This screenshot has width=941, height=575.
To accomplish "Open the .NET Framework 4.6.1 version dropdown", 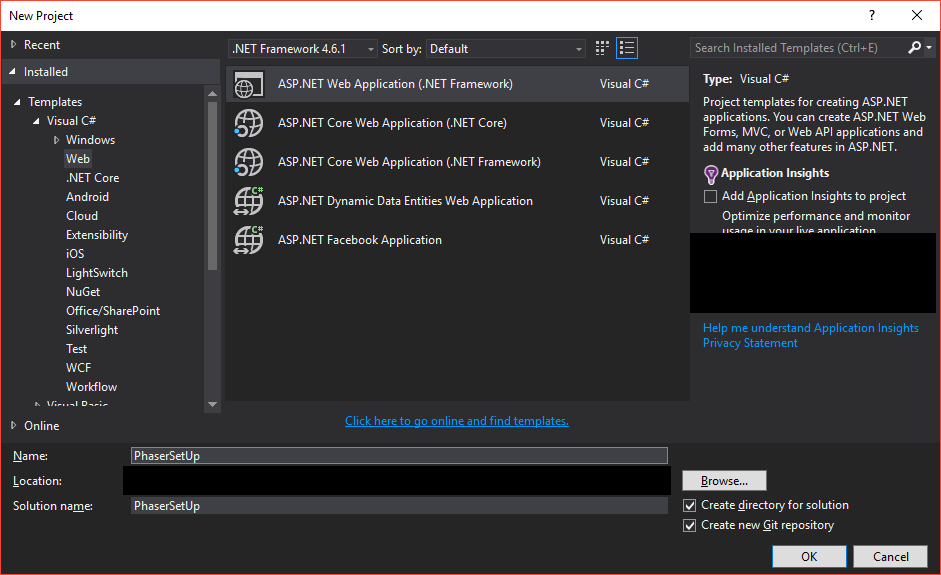I will [303, 49].
